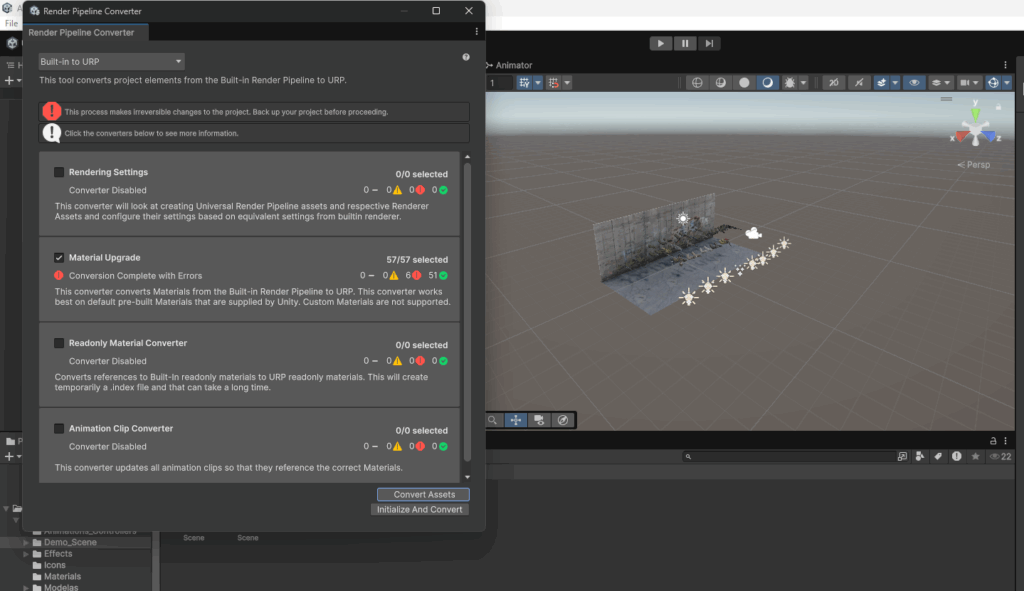Click the Persp projection label in Scene view
This screenshot has height=591, width=1024.
[x=974, y=165]
